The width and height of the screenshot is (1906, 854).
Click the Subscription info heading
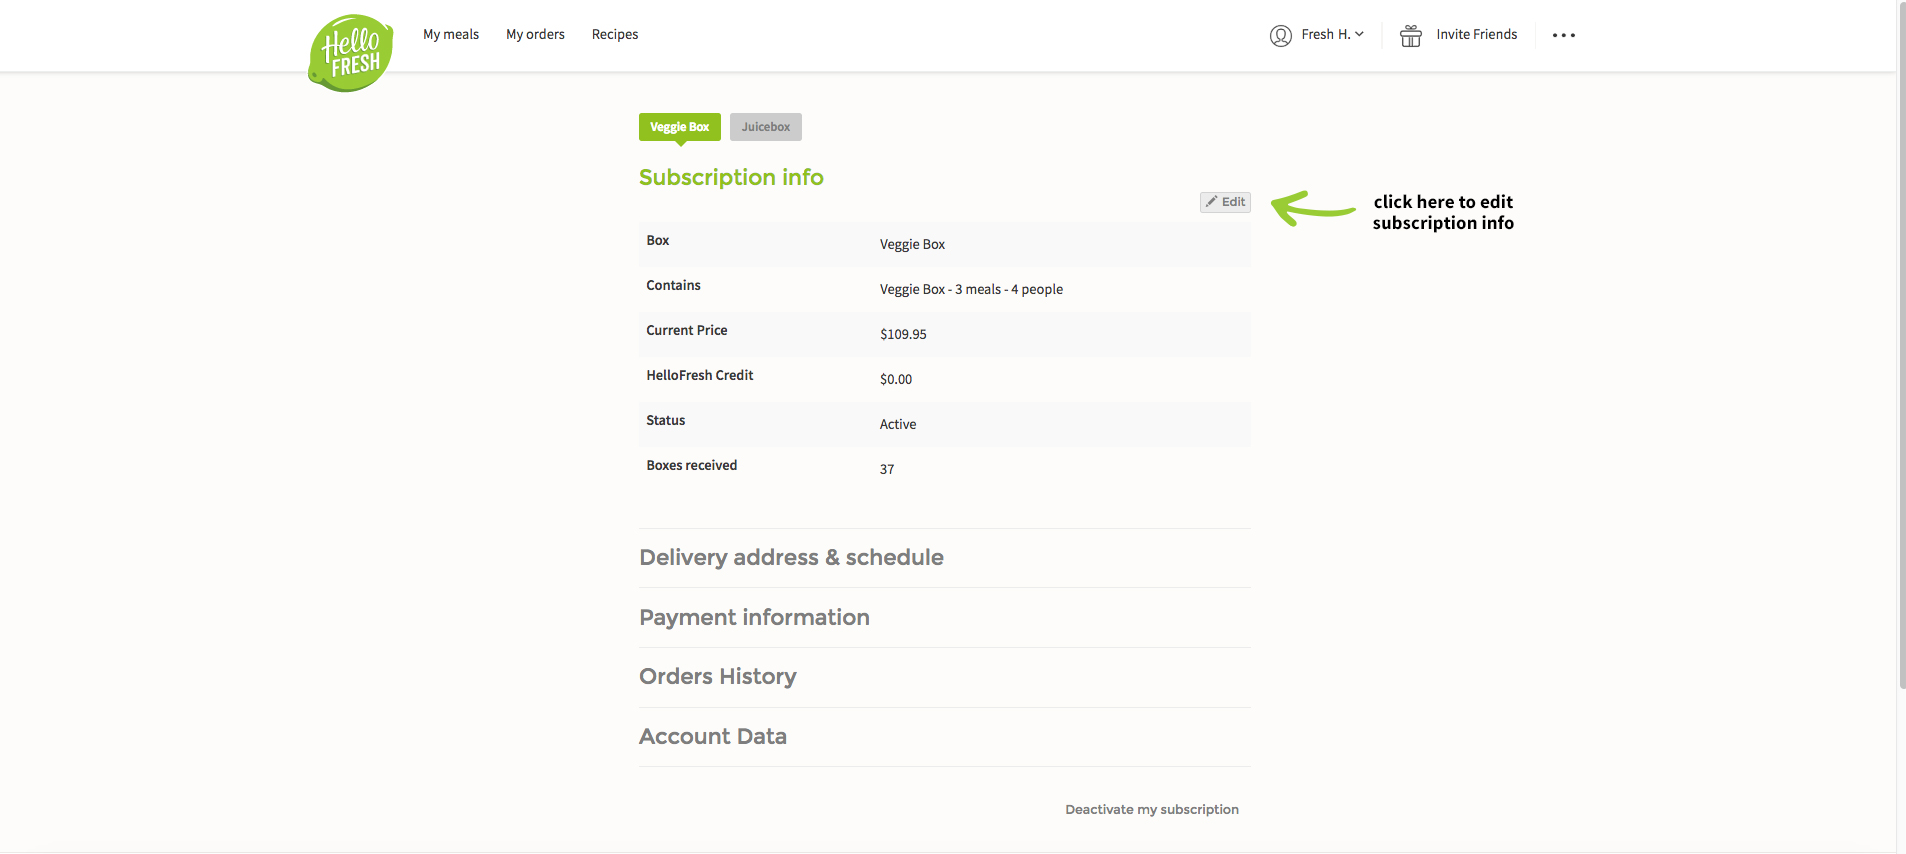click(x=731, y=178)
